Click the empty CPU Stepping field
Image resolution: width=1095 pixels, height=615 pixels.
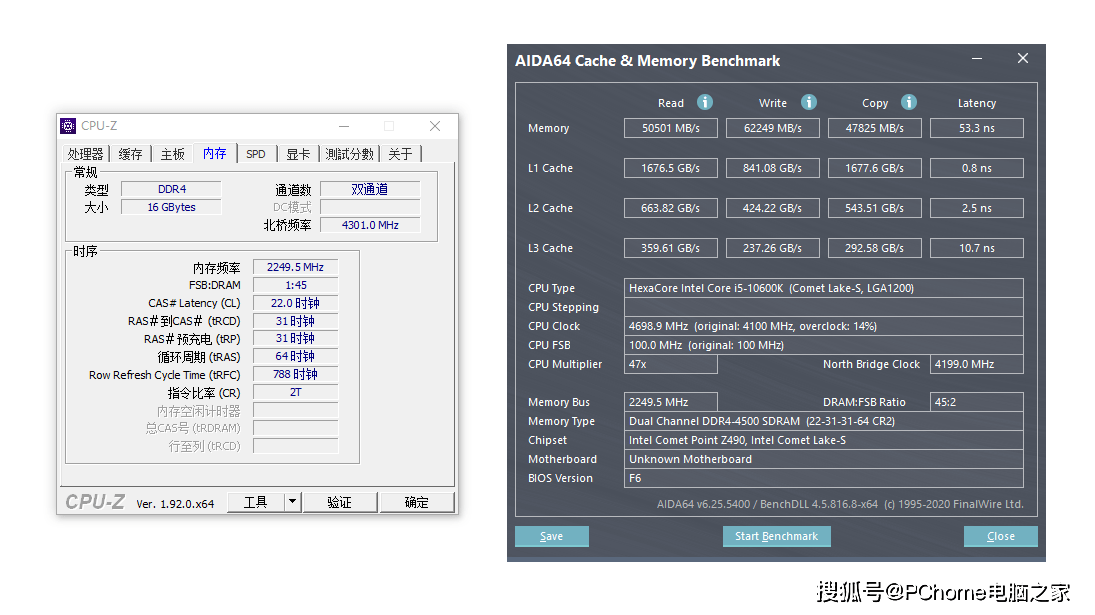(823, 307)
